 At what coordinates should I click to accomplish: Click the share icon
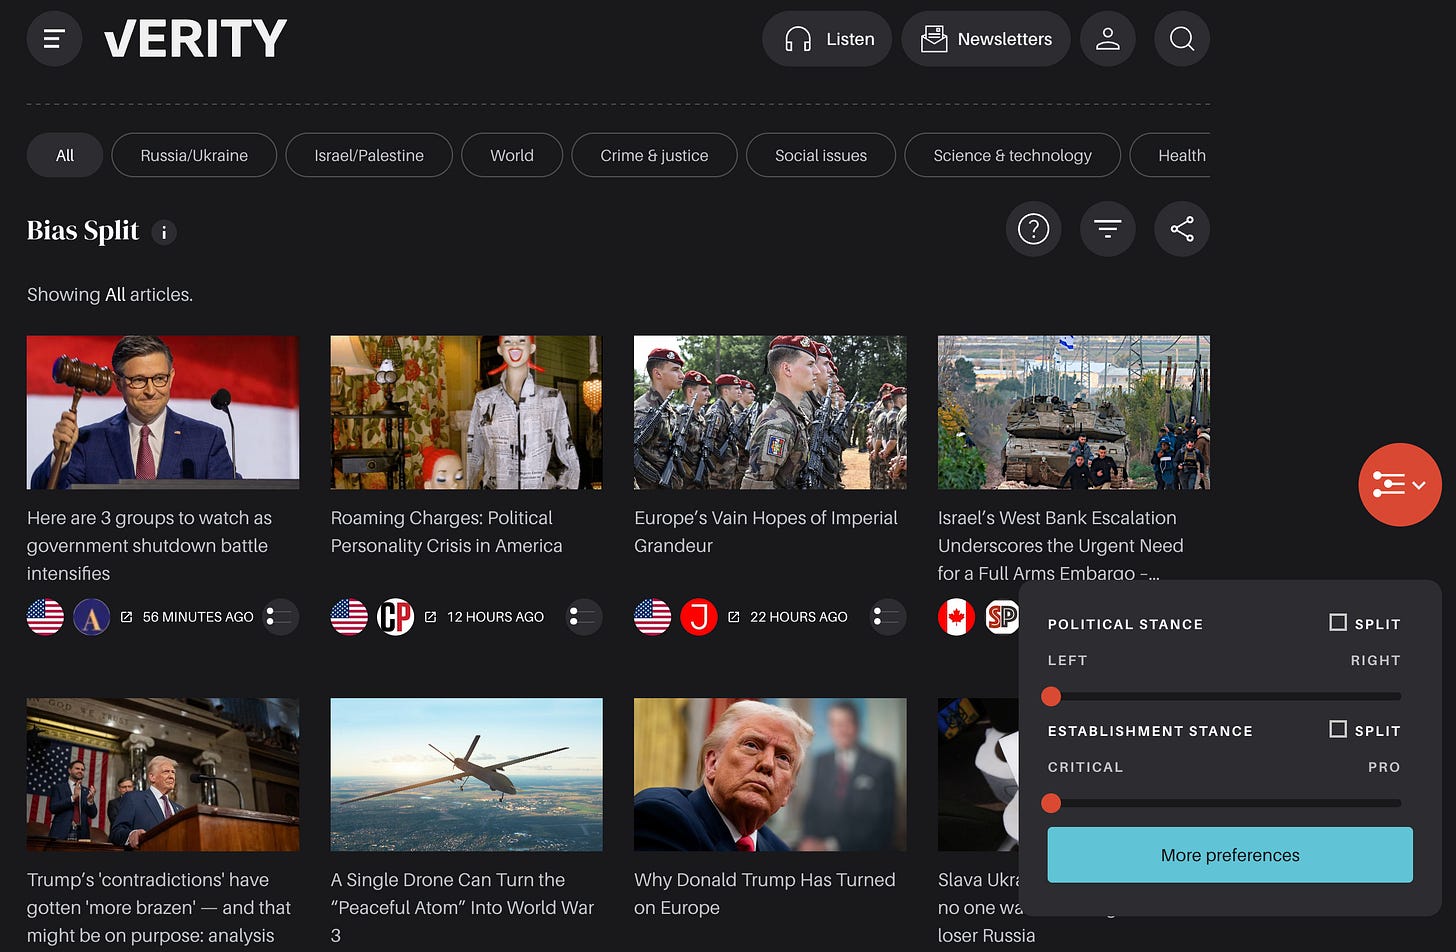click(1182, 229)
